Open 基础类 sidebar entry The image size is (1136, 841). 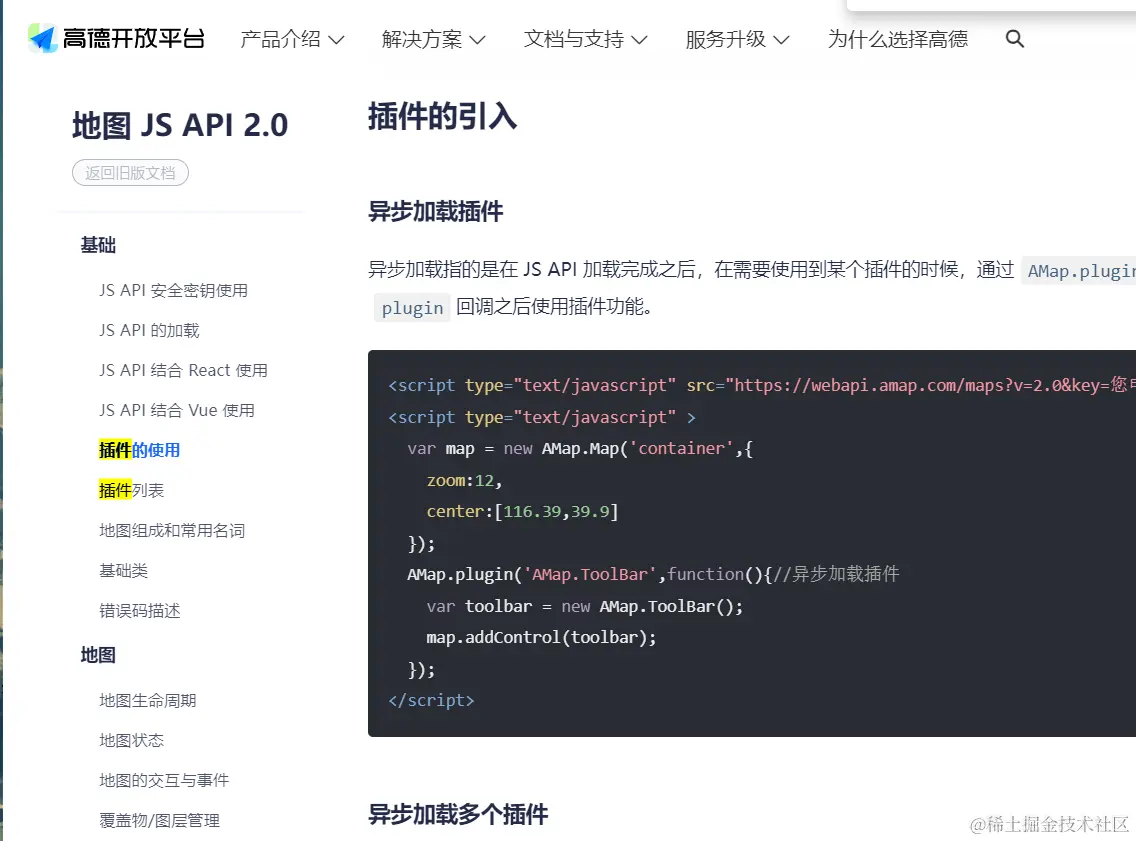pos(123,571)
